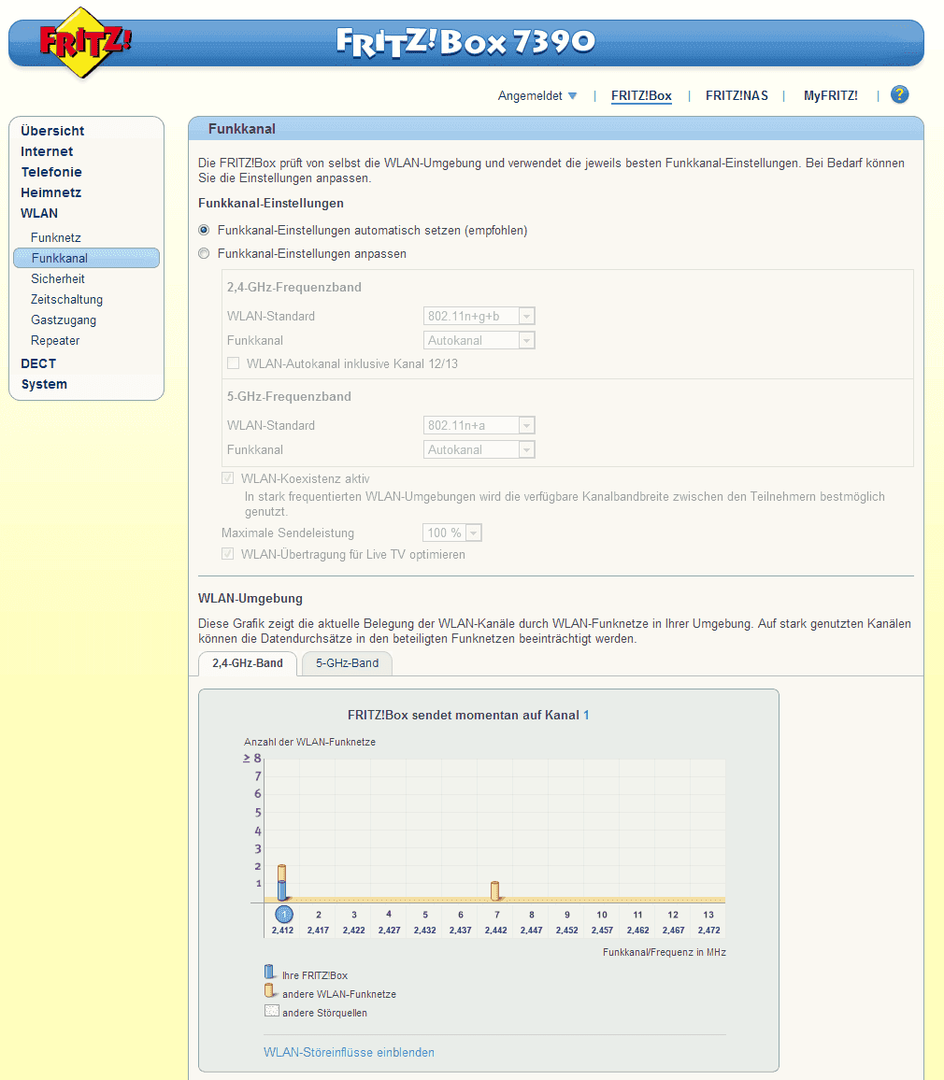This screenshot has height=1080, width=944.
Task: Open System in sidebar menu
Action: [44, 384]
